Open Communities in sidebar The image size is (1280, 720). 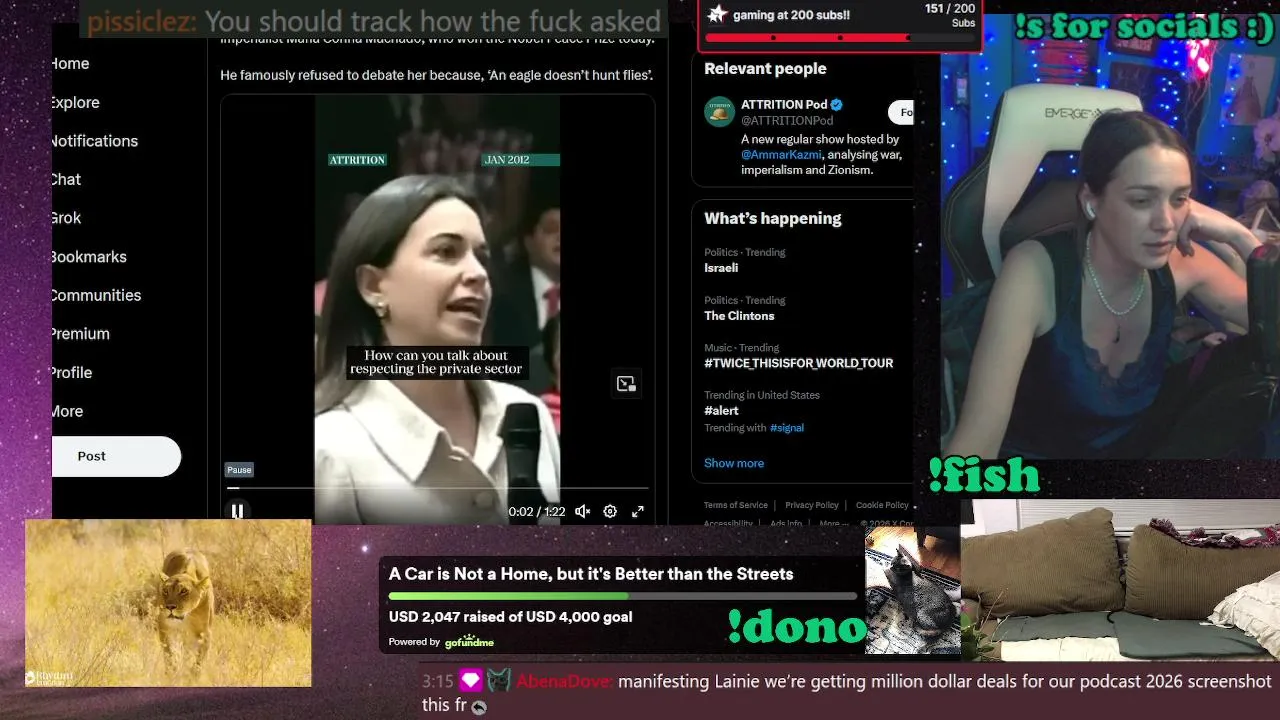[x=96, y=295]
